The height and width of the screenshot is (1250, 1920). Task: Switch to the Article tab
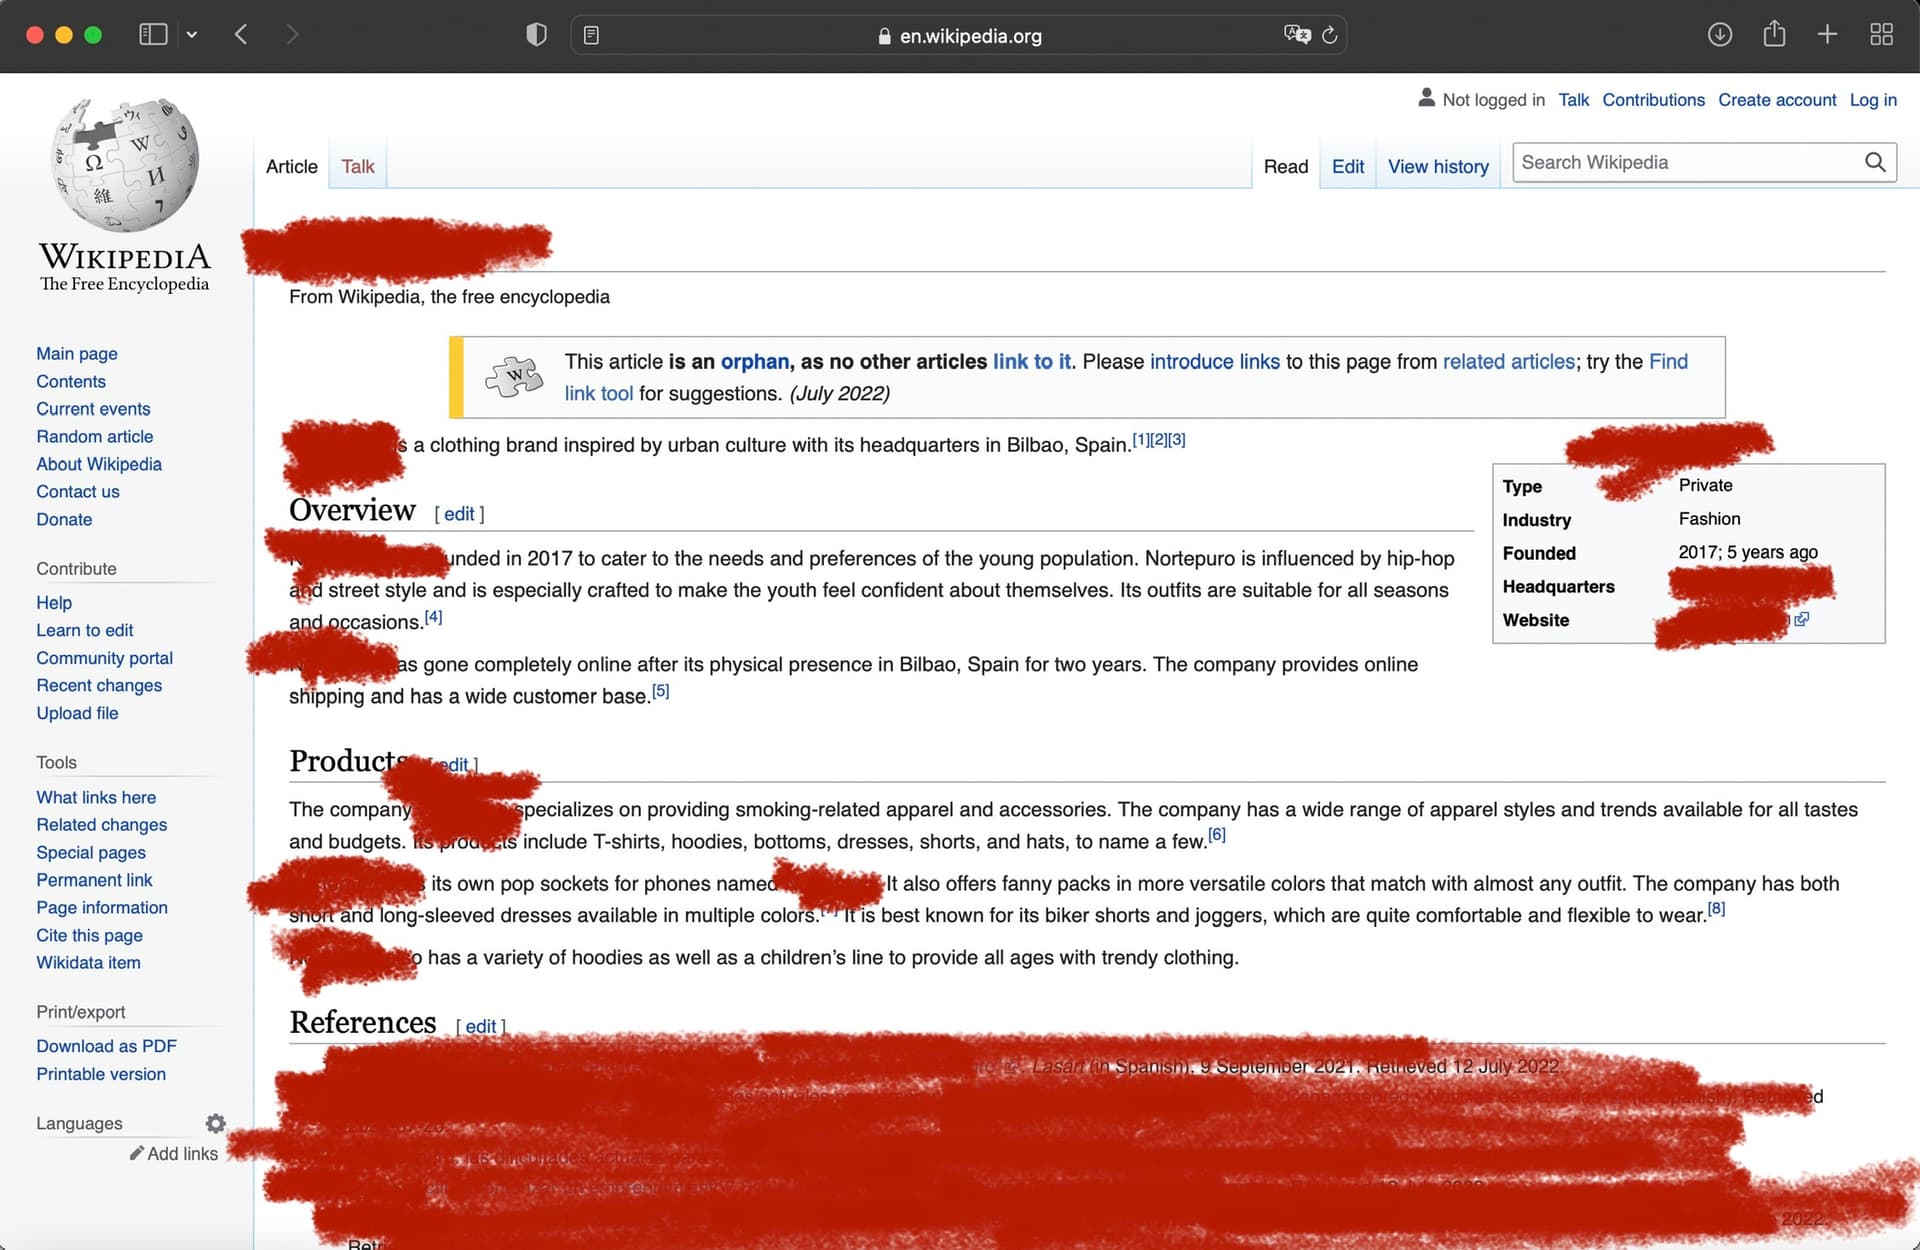(x=291, y=167)
